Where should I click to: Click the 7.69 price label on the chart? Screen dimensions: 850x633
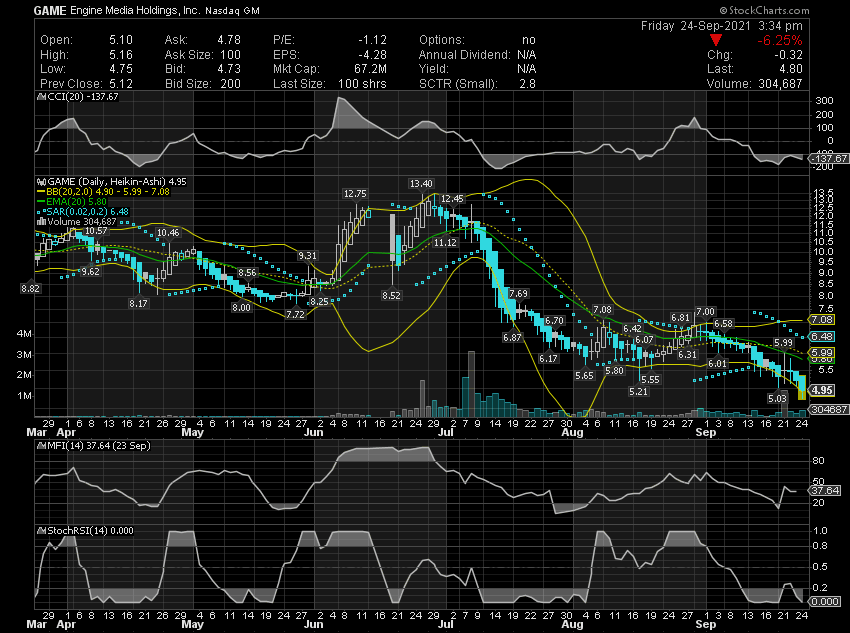click(x=518, y=294)
